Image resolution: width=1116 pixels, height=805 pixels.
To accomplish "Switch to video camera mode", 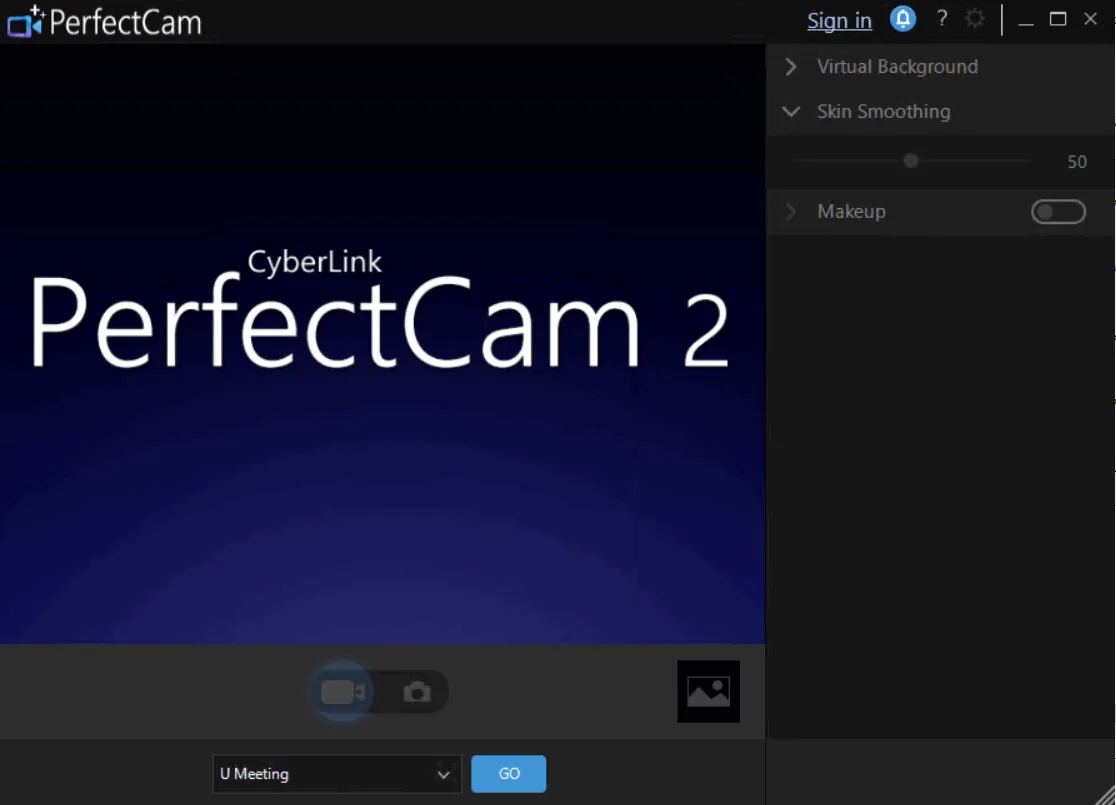I will (x=343, y=692).
